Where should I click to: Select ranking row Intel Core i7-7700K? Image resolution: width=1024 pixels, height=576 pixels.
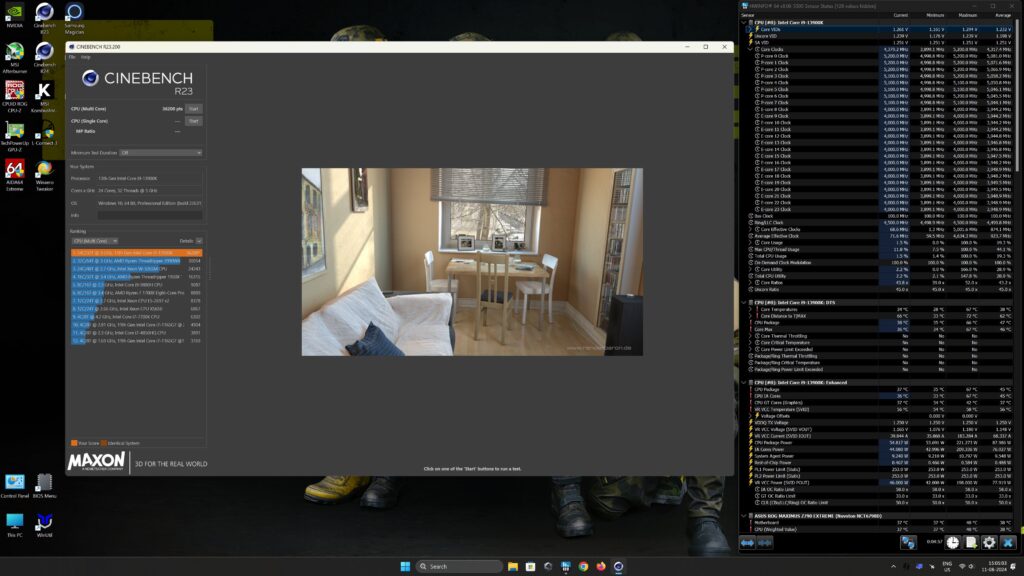[x=136, y=317]
